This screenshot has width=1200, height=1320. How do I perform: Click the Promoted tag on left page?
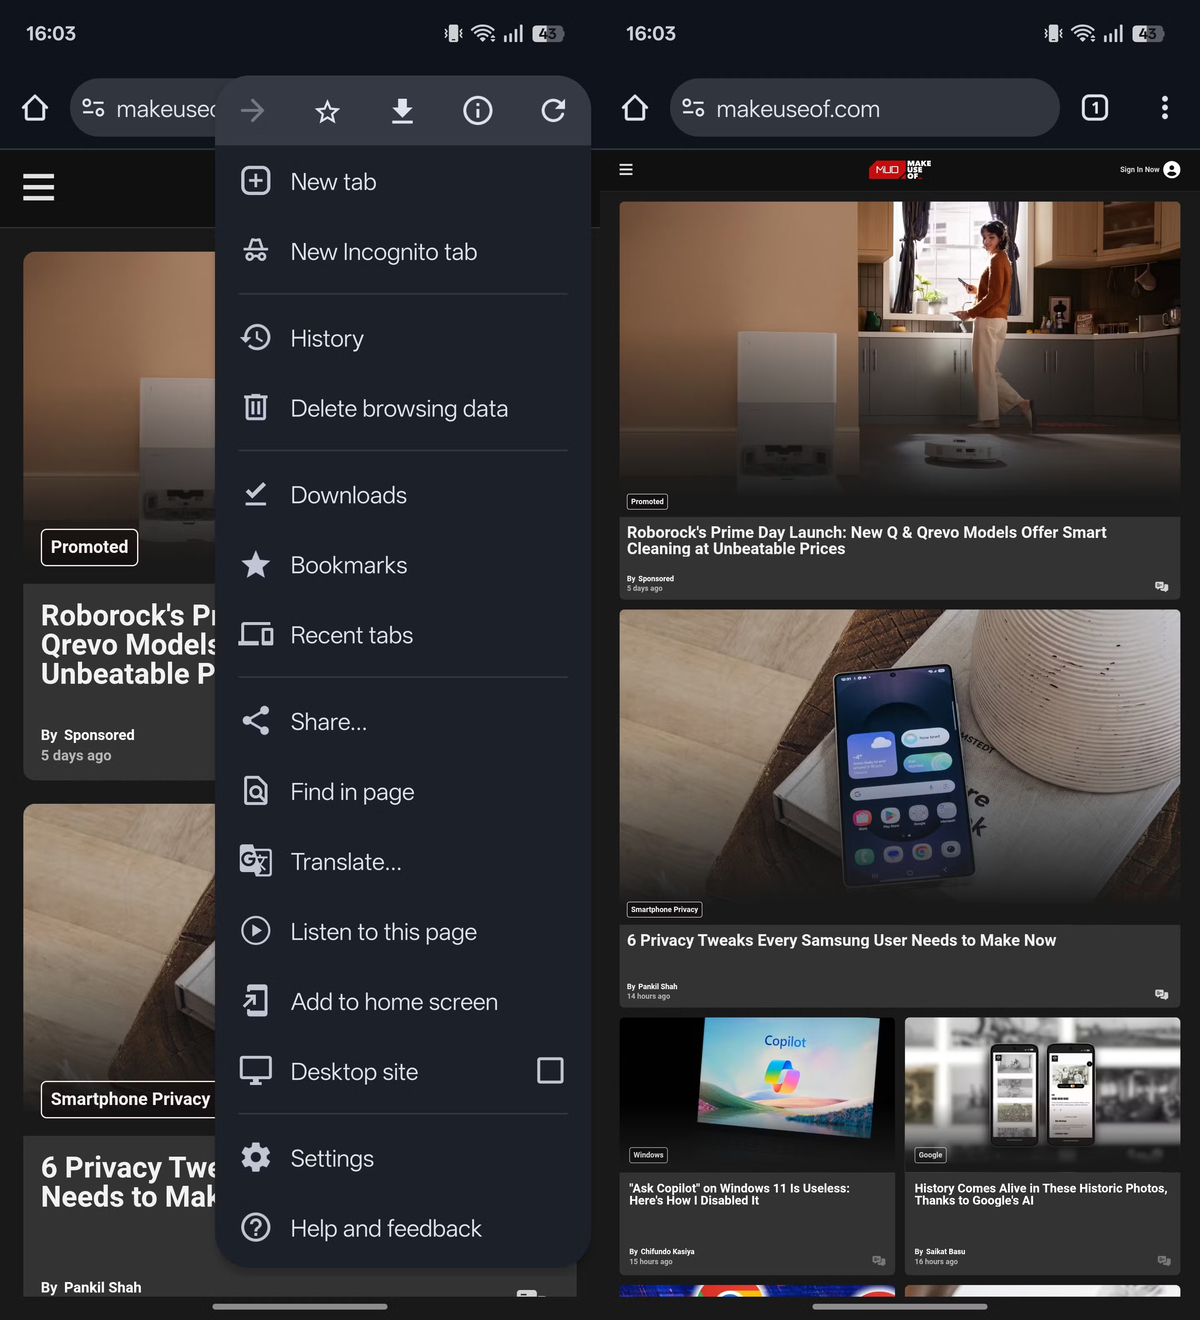(89, 547)
